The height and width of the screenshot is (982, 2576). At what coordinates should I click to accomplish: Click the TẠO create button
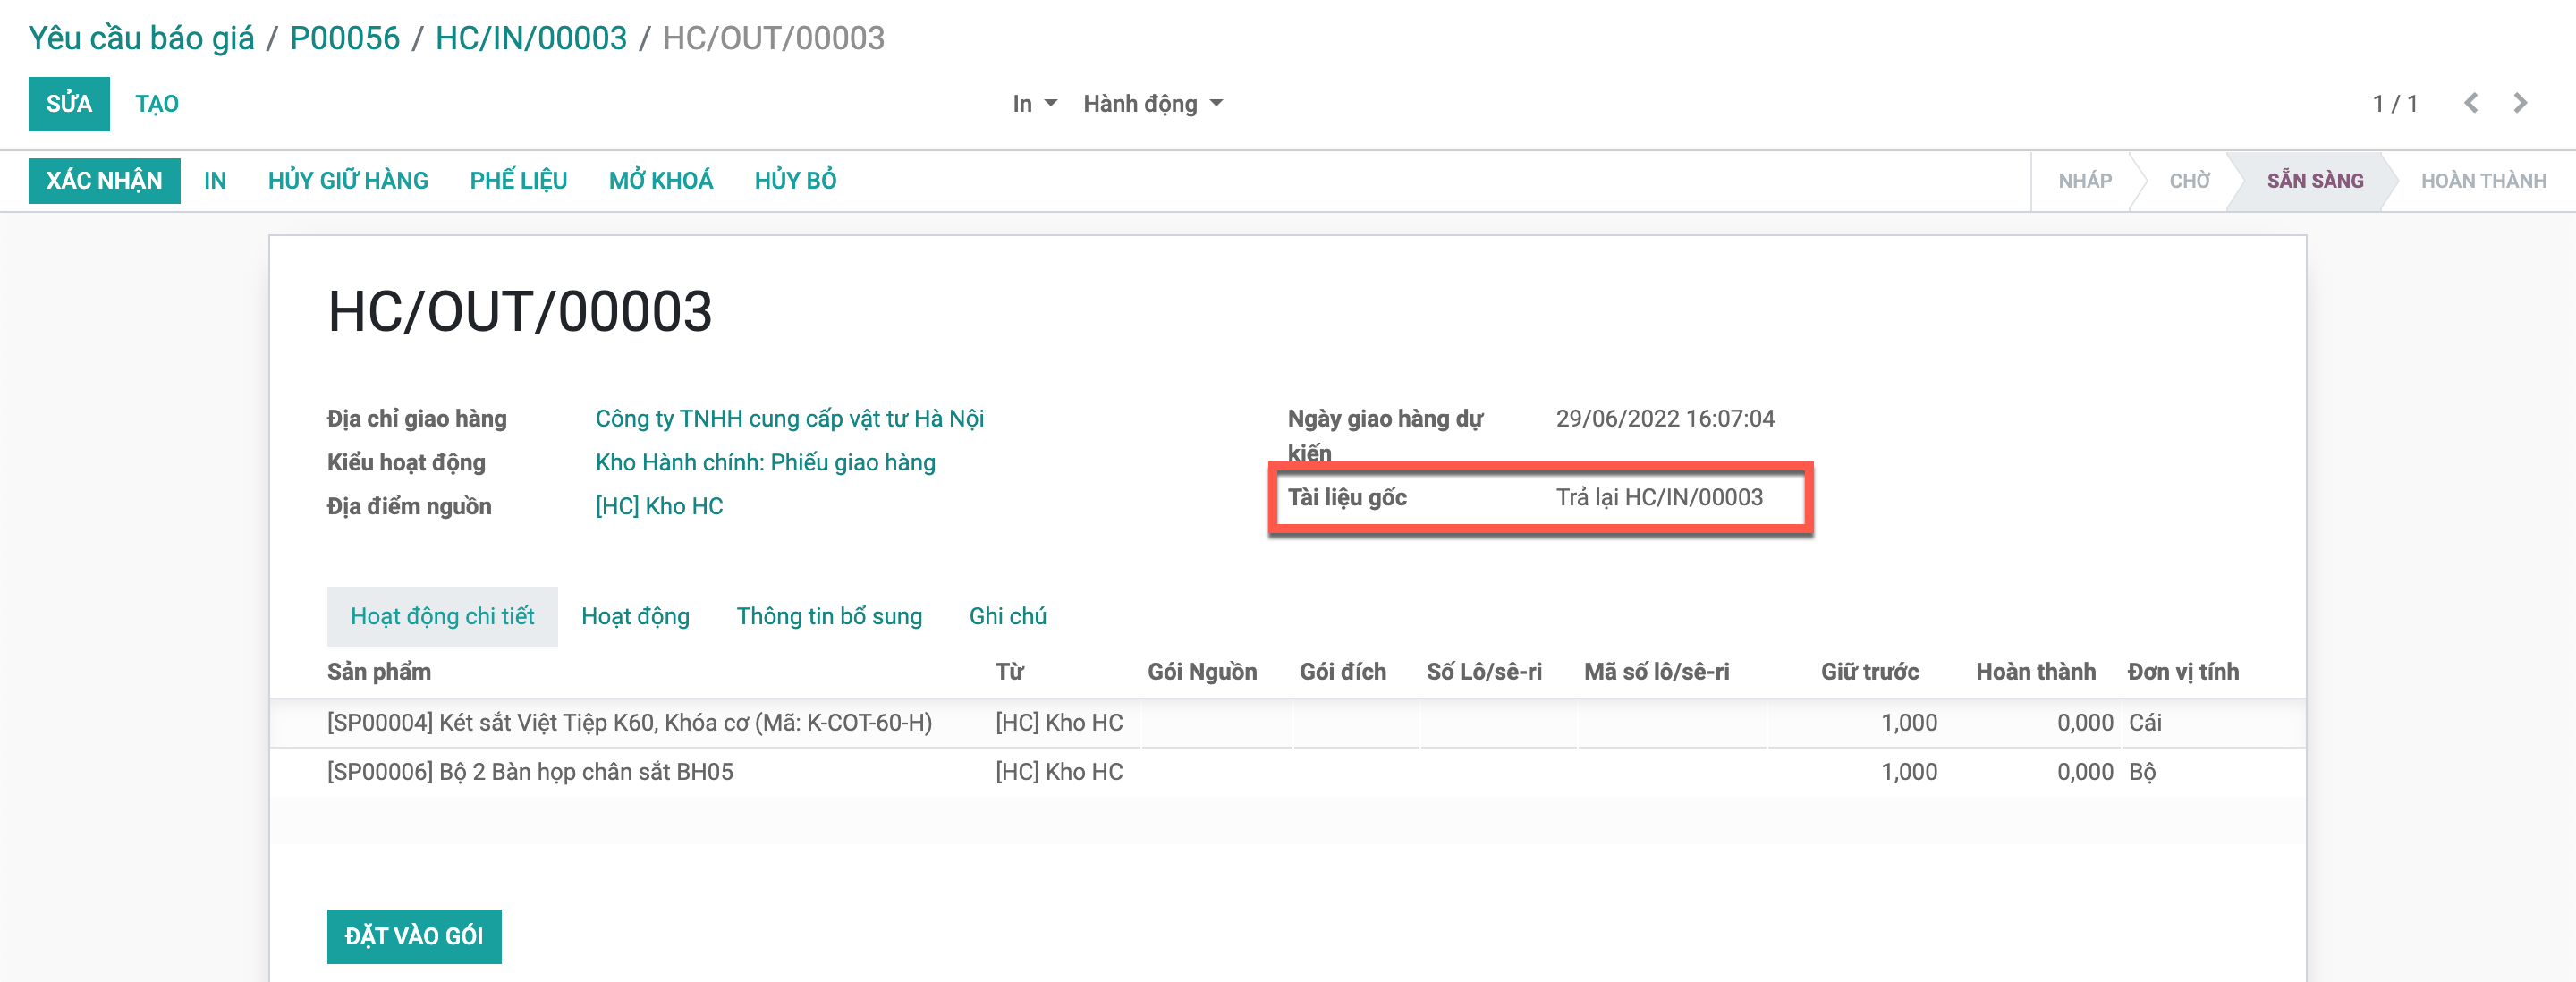pyautogui.click(x=157, y=104)
